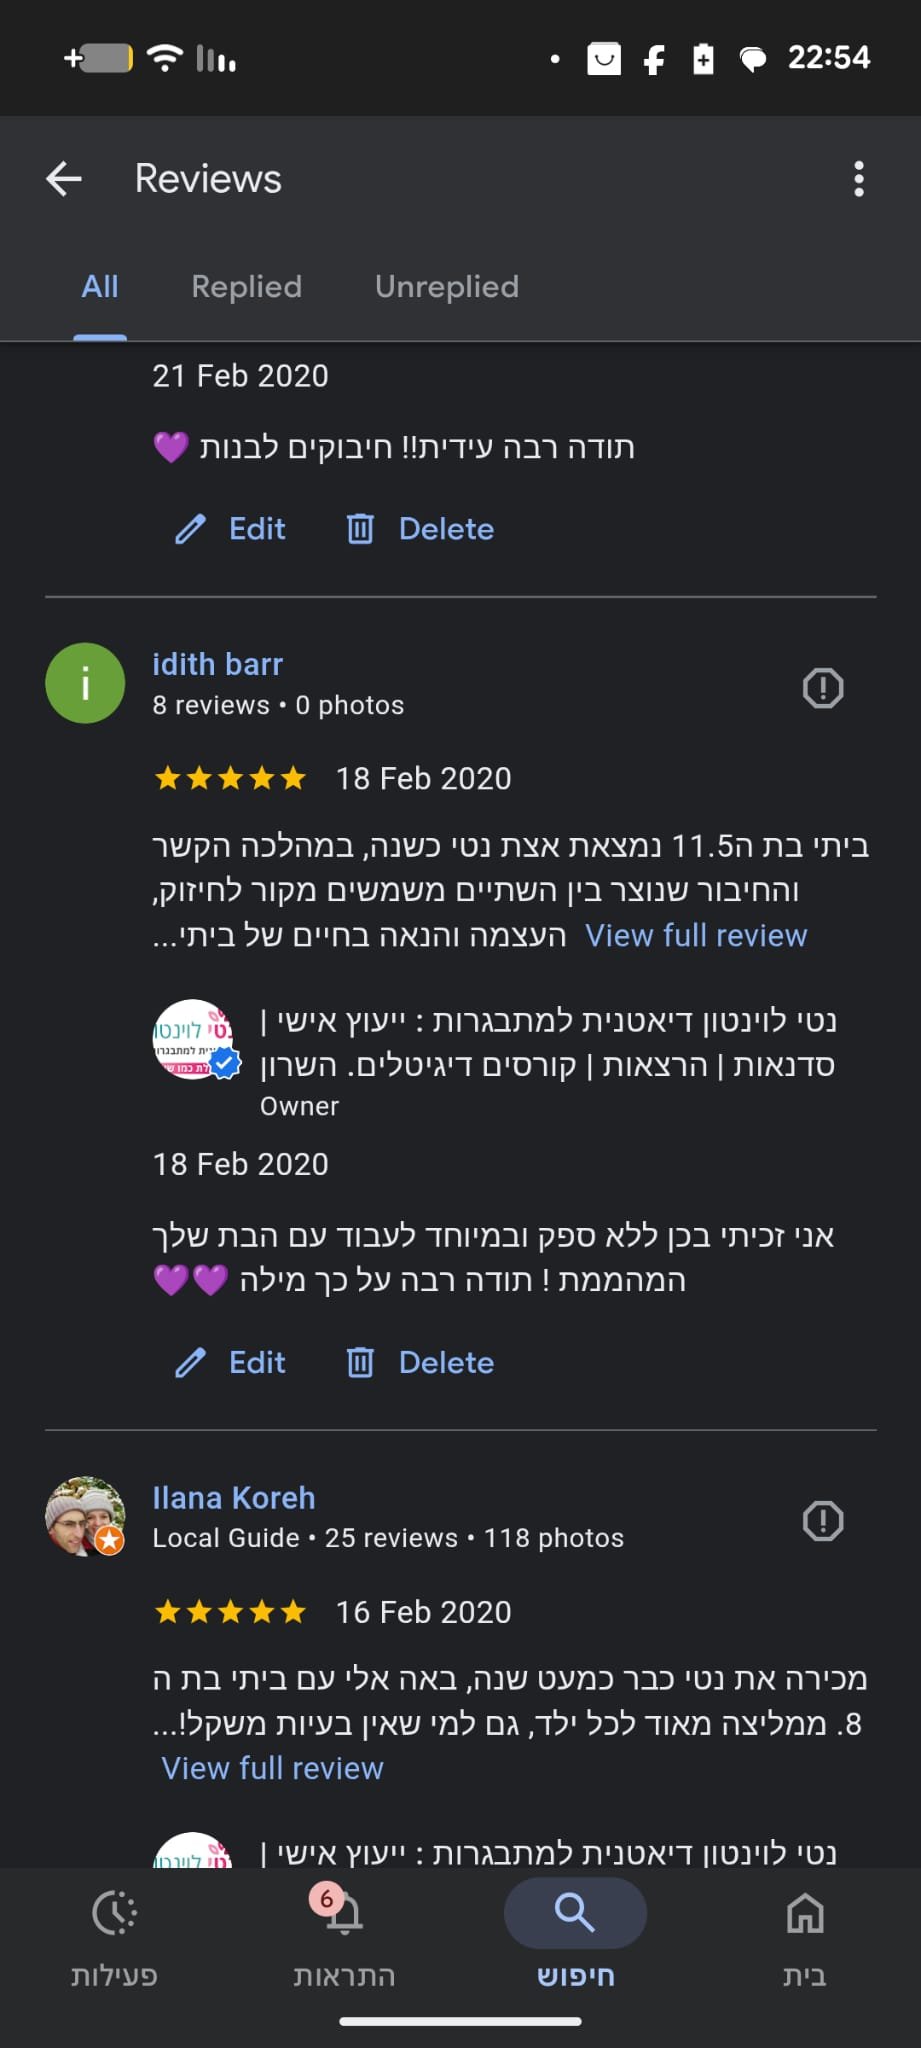Delete the reply dated 21 Feb 2020

[x=421, y=529]
